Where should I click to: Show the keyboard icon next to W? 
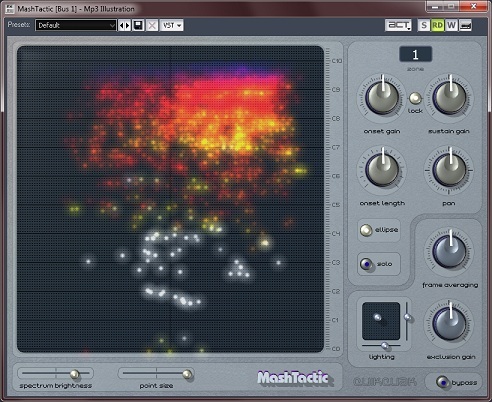[x=465, y=25]
